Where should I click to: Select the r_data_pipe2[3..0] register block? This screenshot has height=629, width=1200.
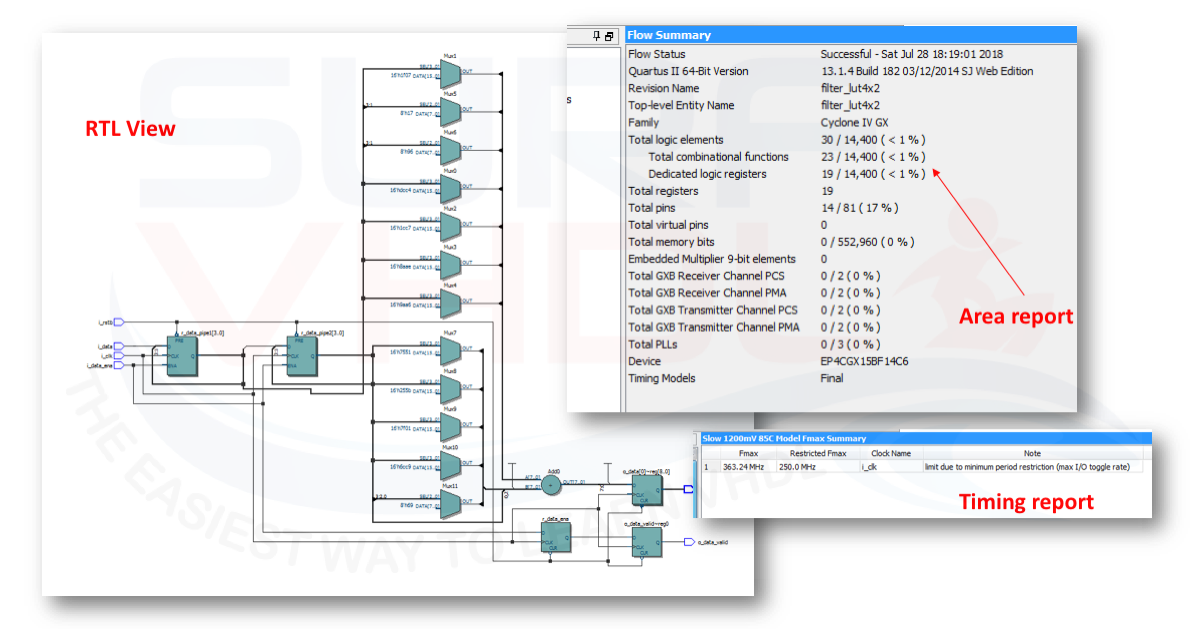pos(302,356)
